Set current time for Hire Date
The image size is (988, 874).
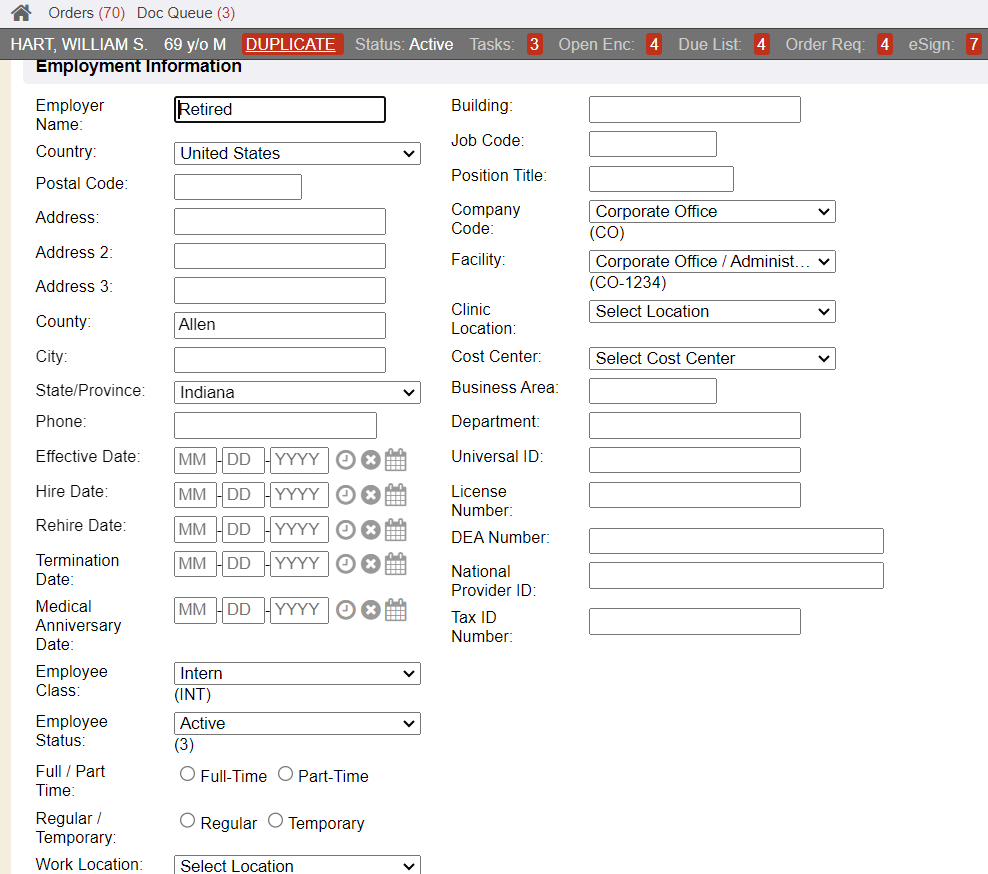pos(345,495)
